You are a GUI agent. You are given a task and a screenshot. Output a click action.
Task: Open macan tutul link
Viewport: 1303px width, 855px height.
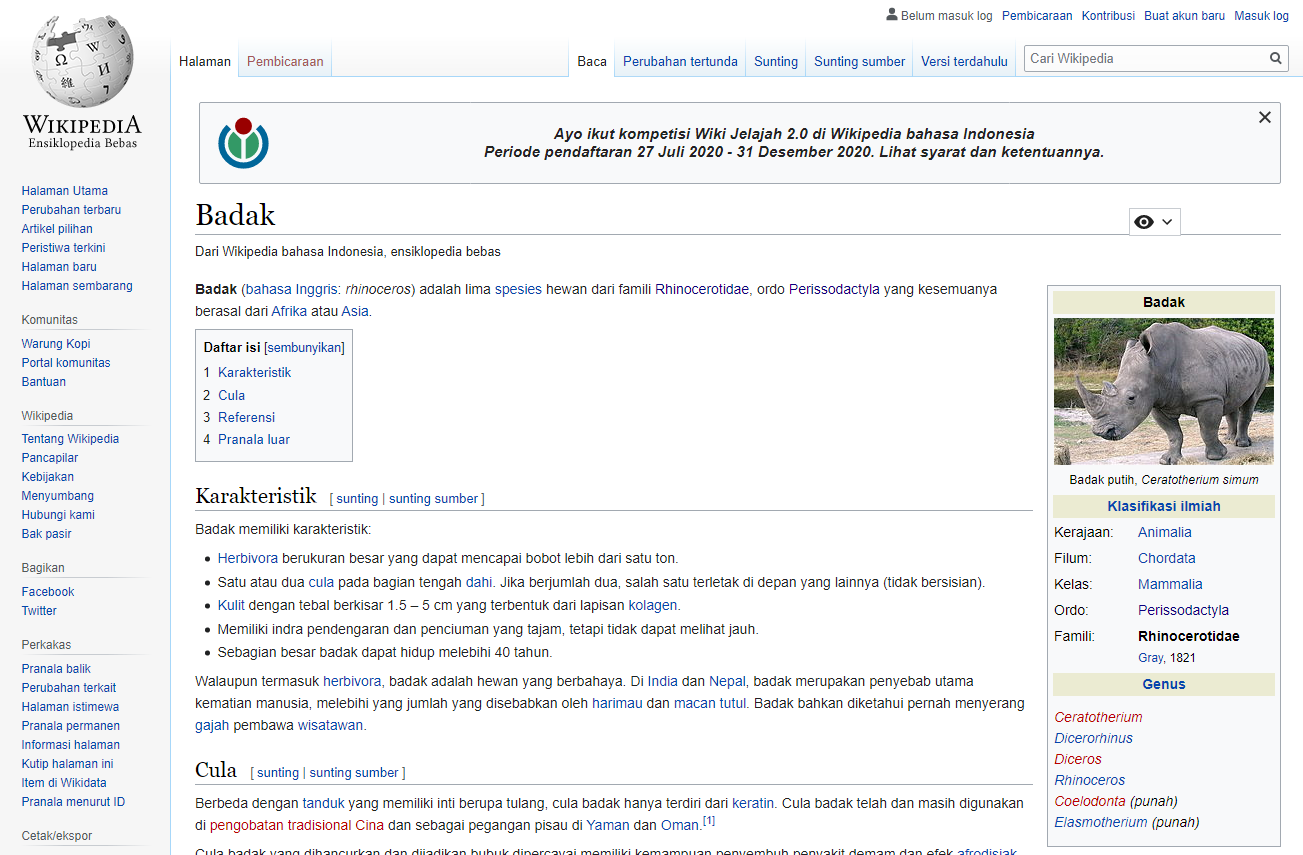tap(710, 703)
